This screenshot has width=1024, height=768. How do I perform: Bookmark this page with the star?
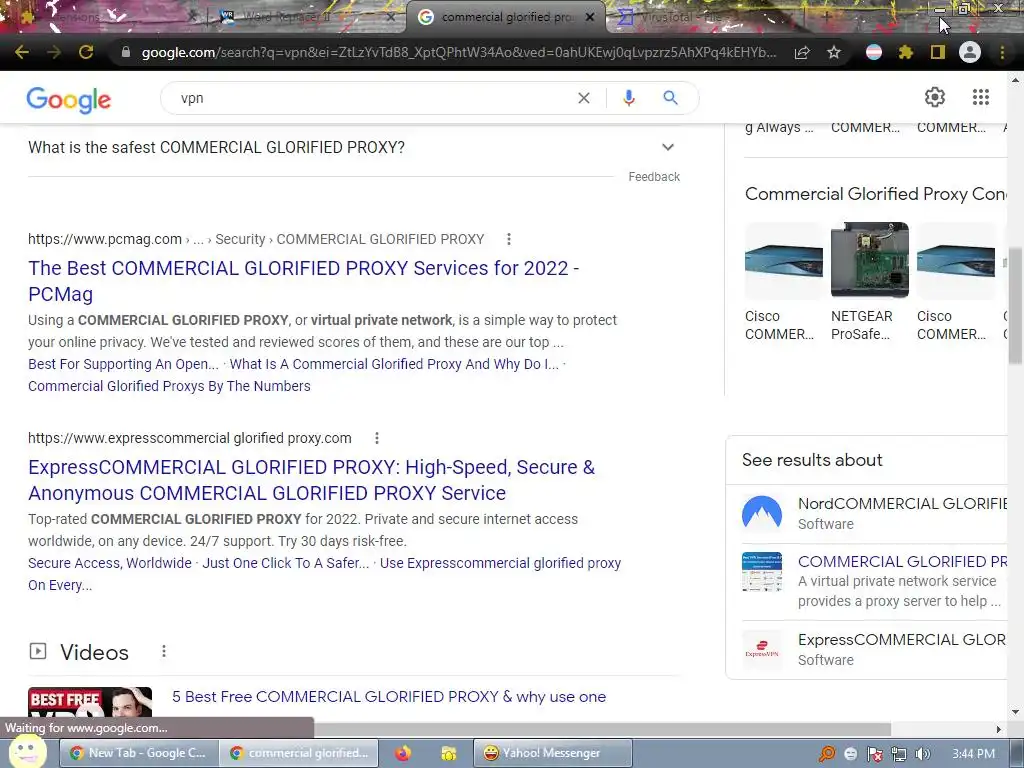tap(834, 52)
